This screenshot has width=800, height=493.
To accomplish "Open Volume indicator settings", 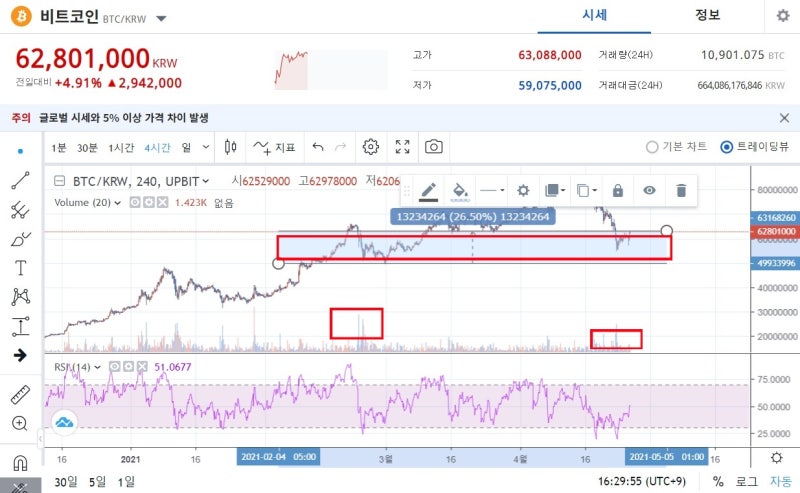I will point(148,203).
